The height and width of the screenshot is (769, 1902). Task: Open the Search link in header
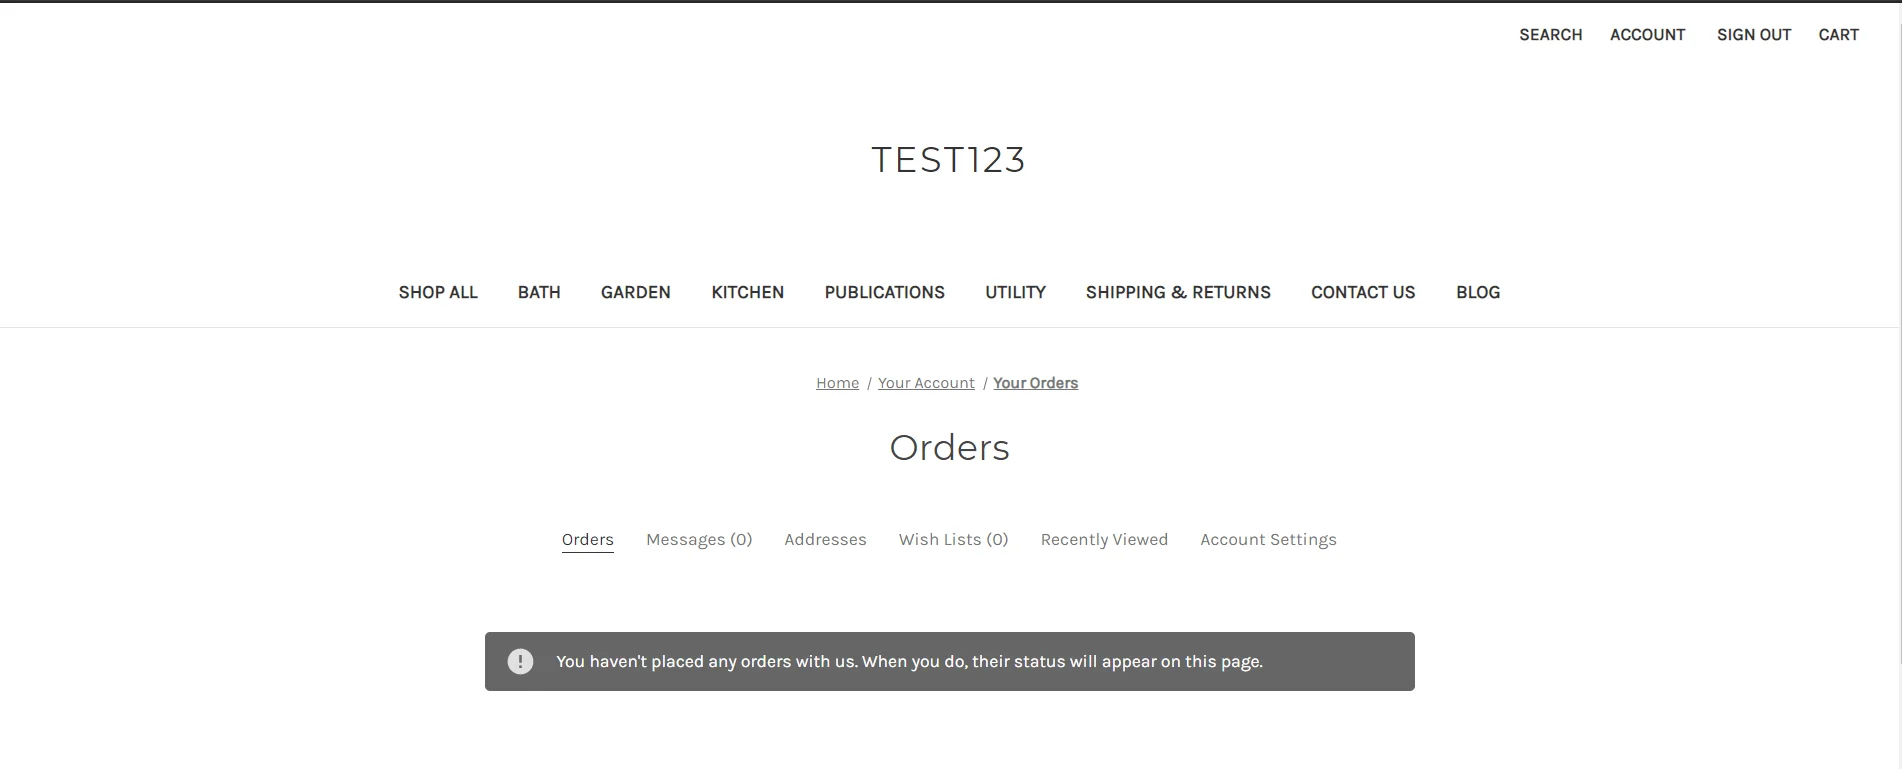point(1550,35)
